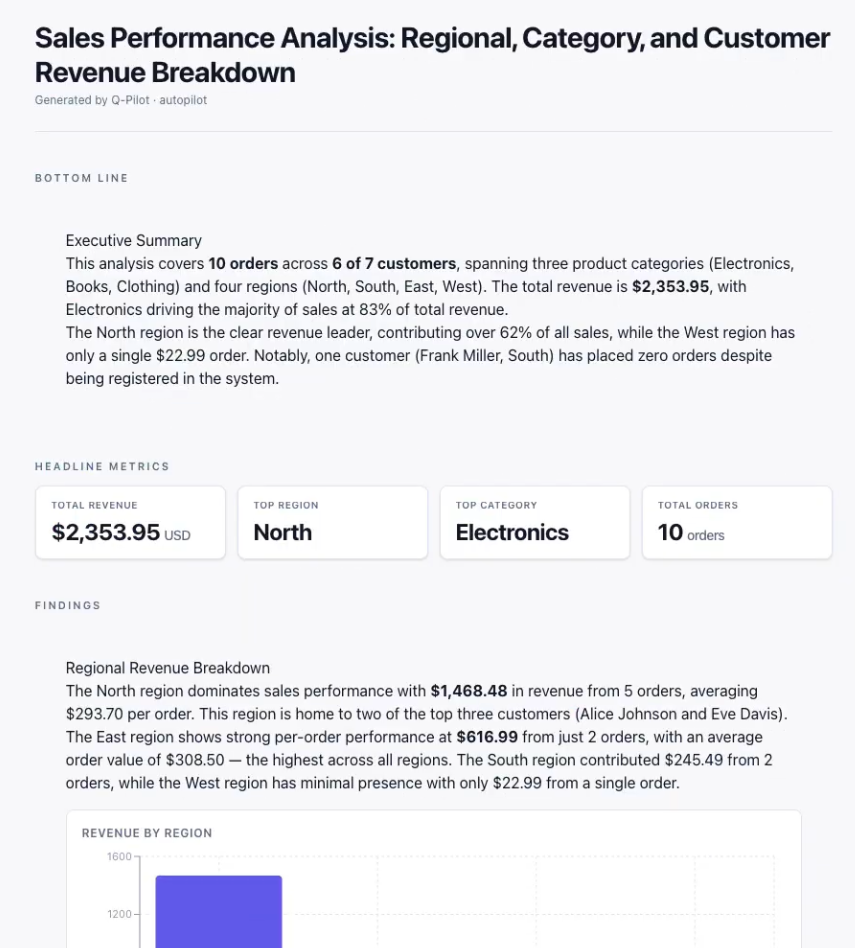Click the 1200 y-axis label
The height and width of the screenshot is (948, 855).
(x=119, y=914)
